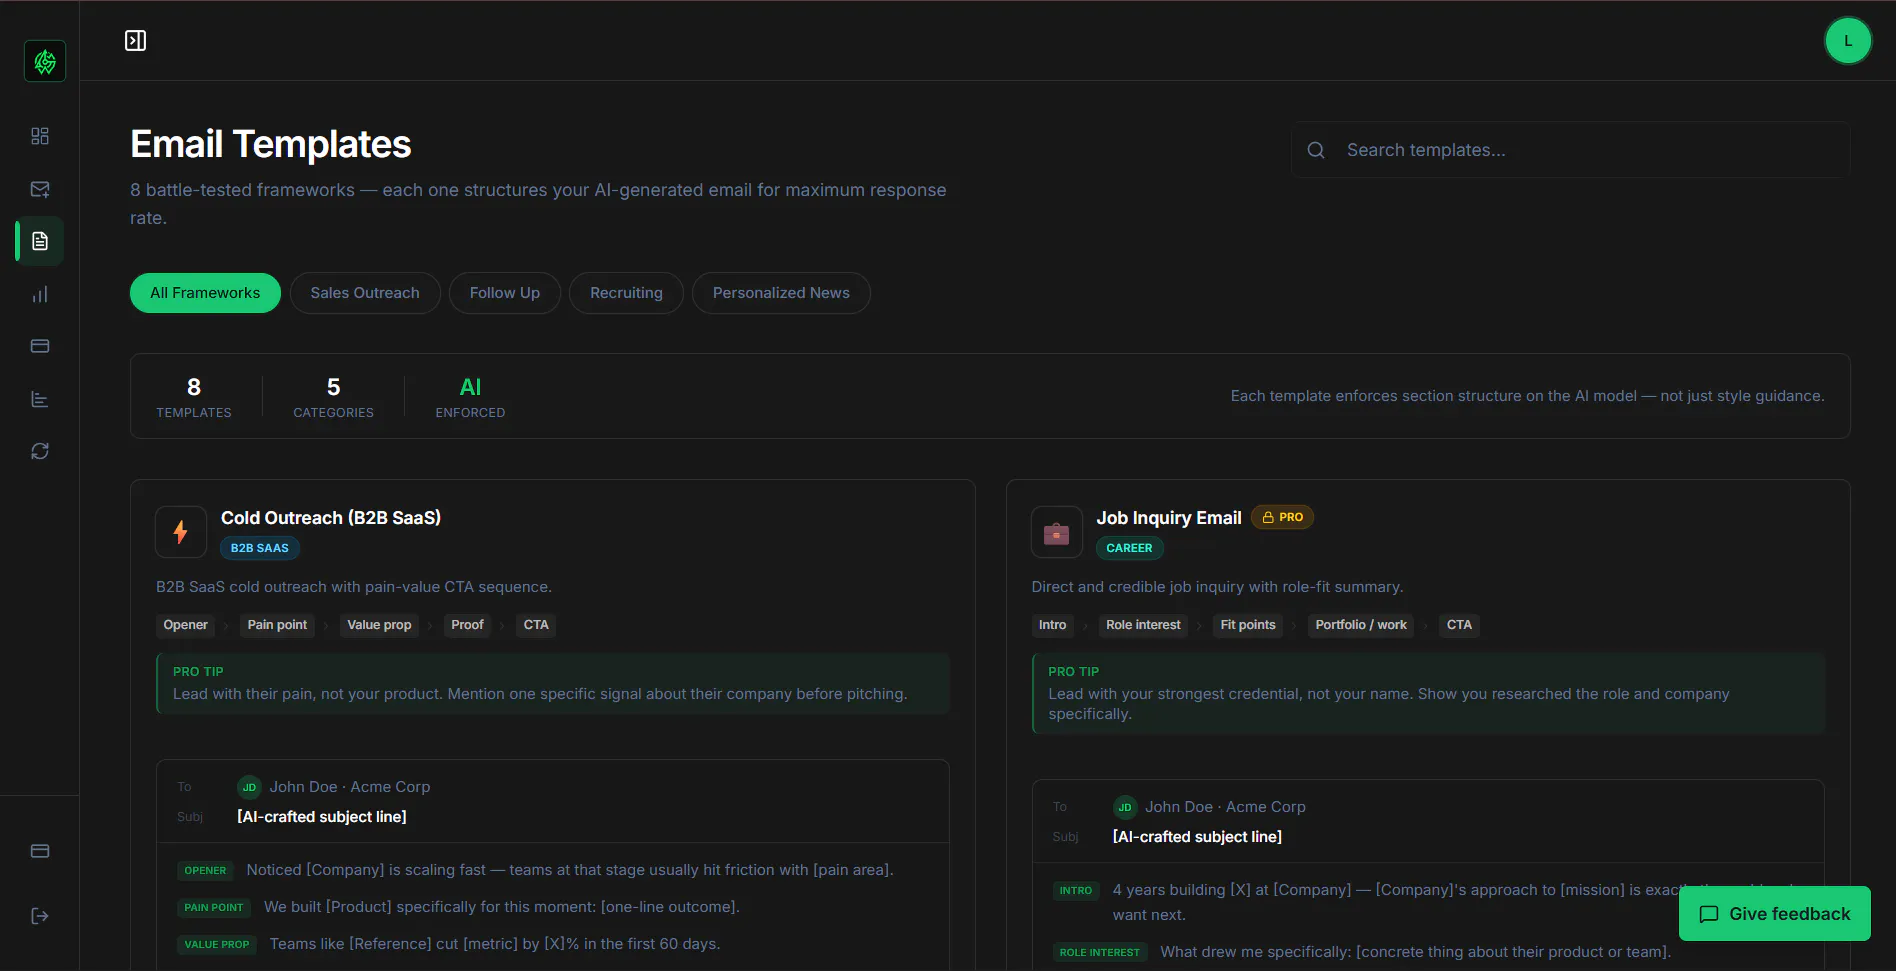The width and height of the screenshot is (1896, 971).
Task: Focus the Search templates field
Action: (x=1570, y=150)
